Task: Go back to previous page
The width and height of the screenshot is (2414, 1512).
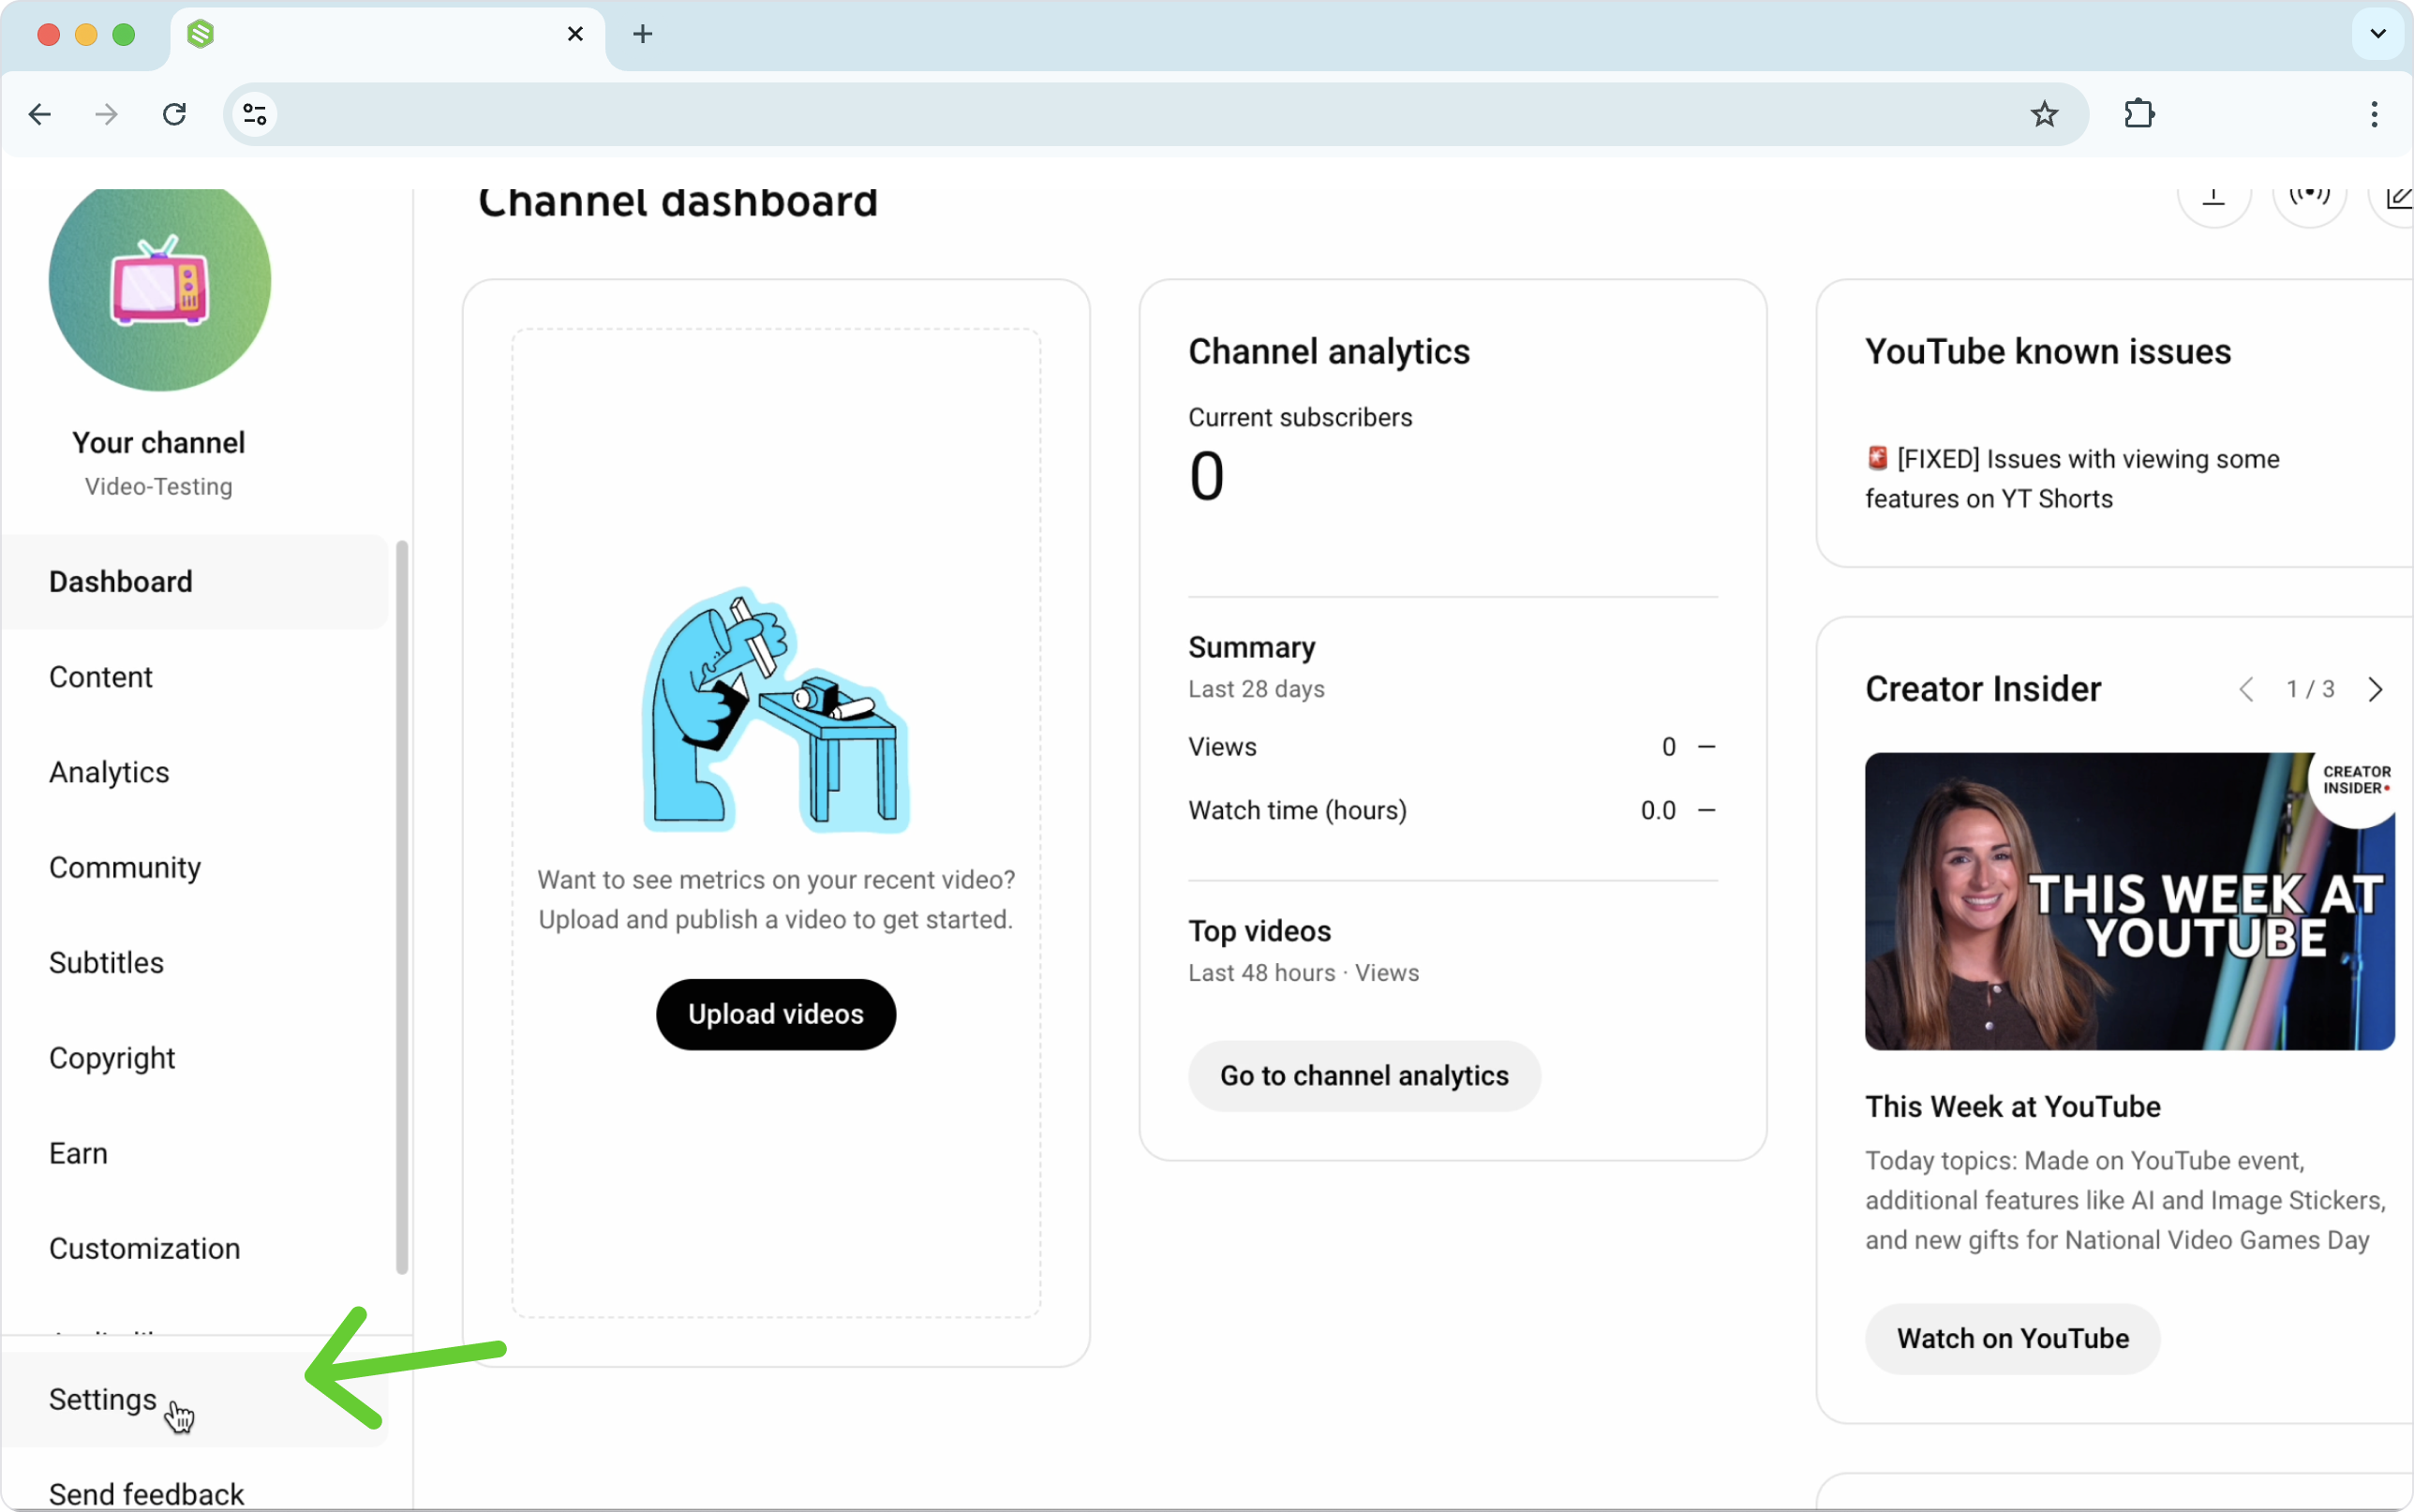Action: pyautogui.click(x=40, y=114)
